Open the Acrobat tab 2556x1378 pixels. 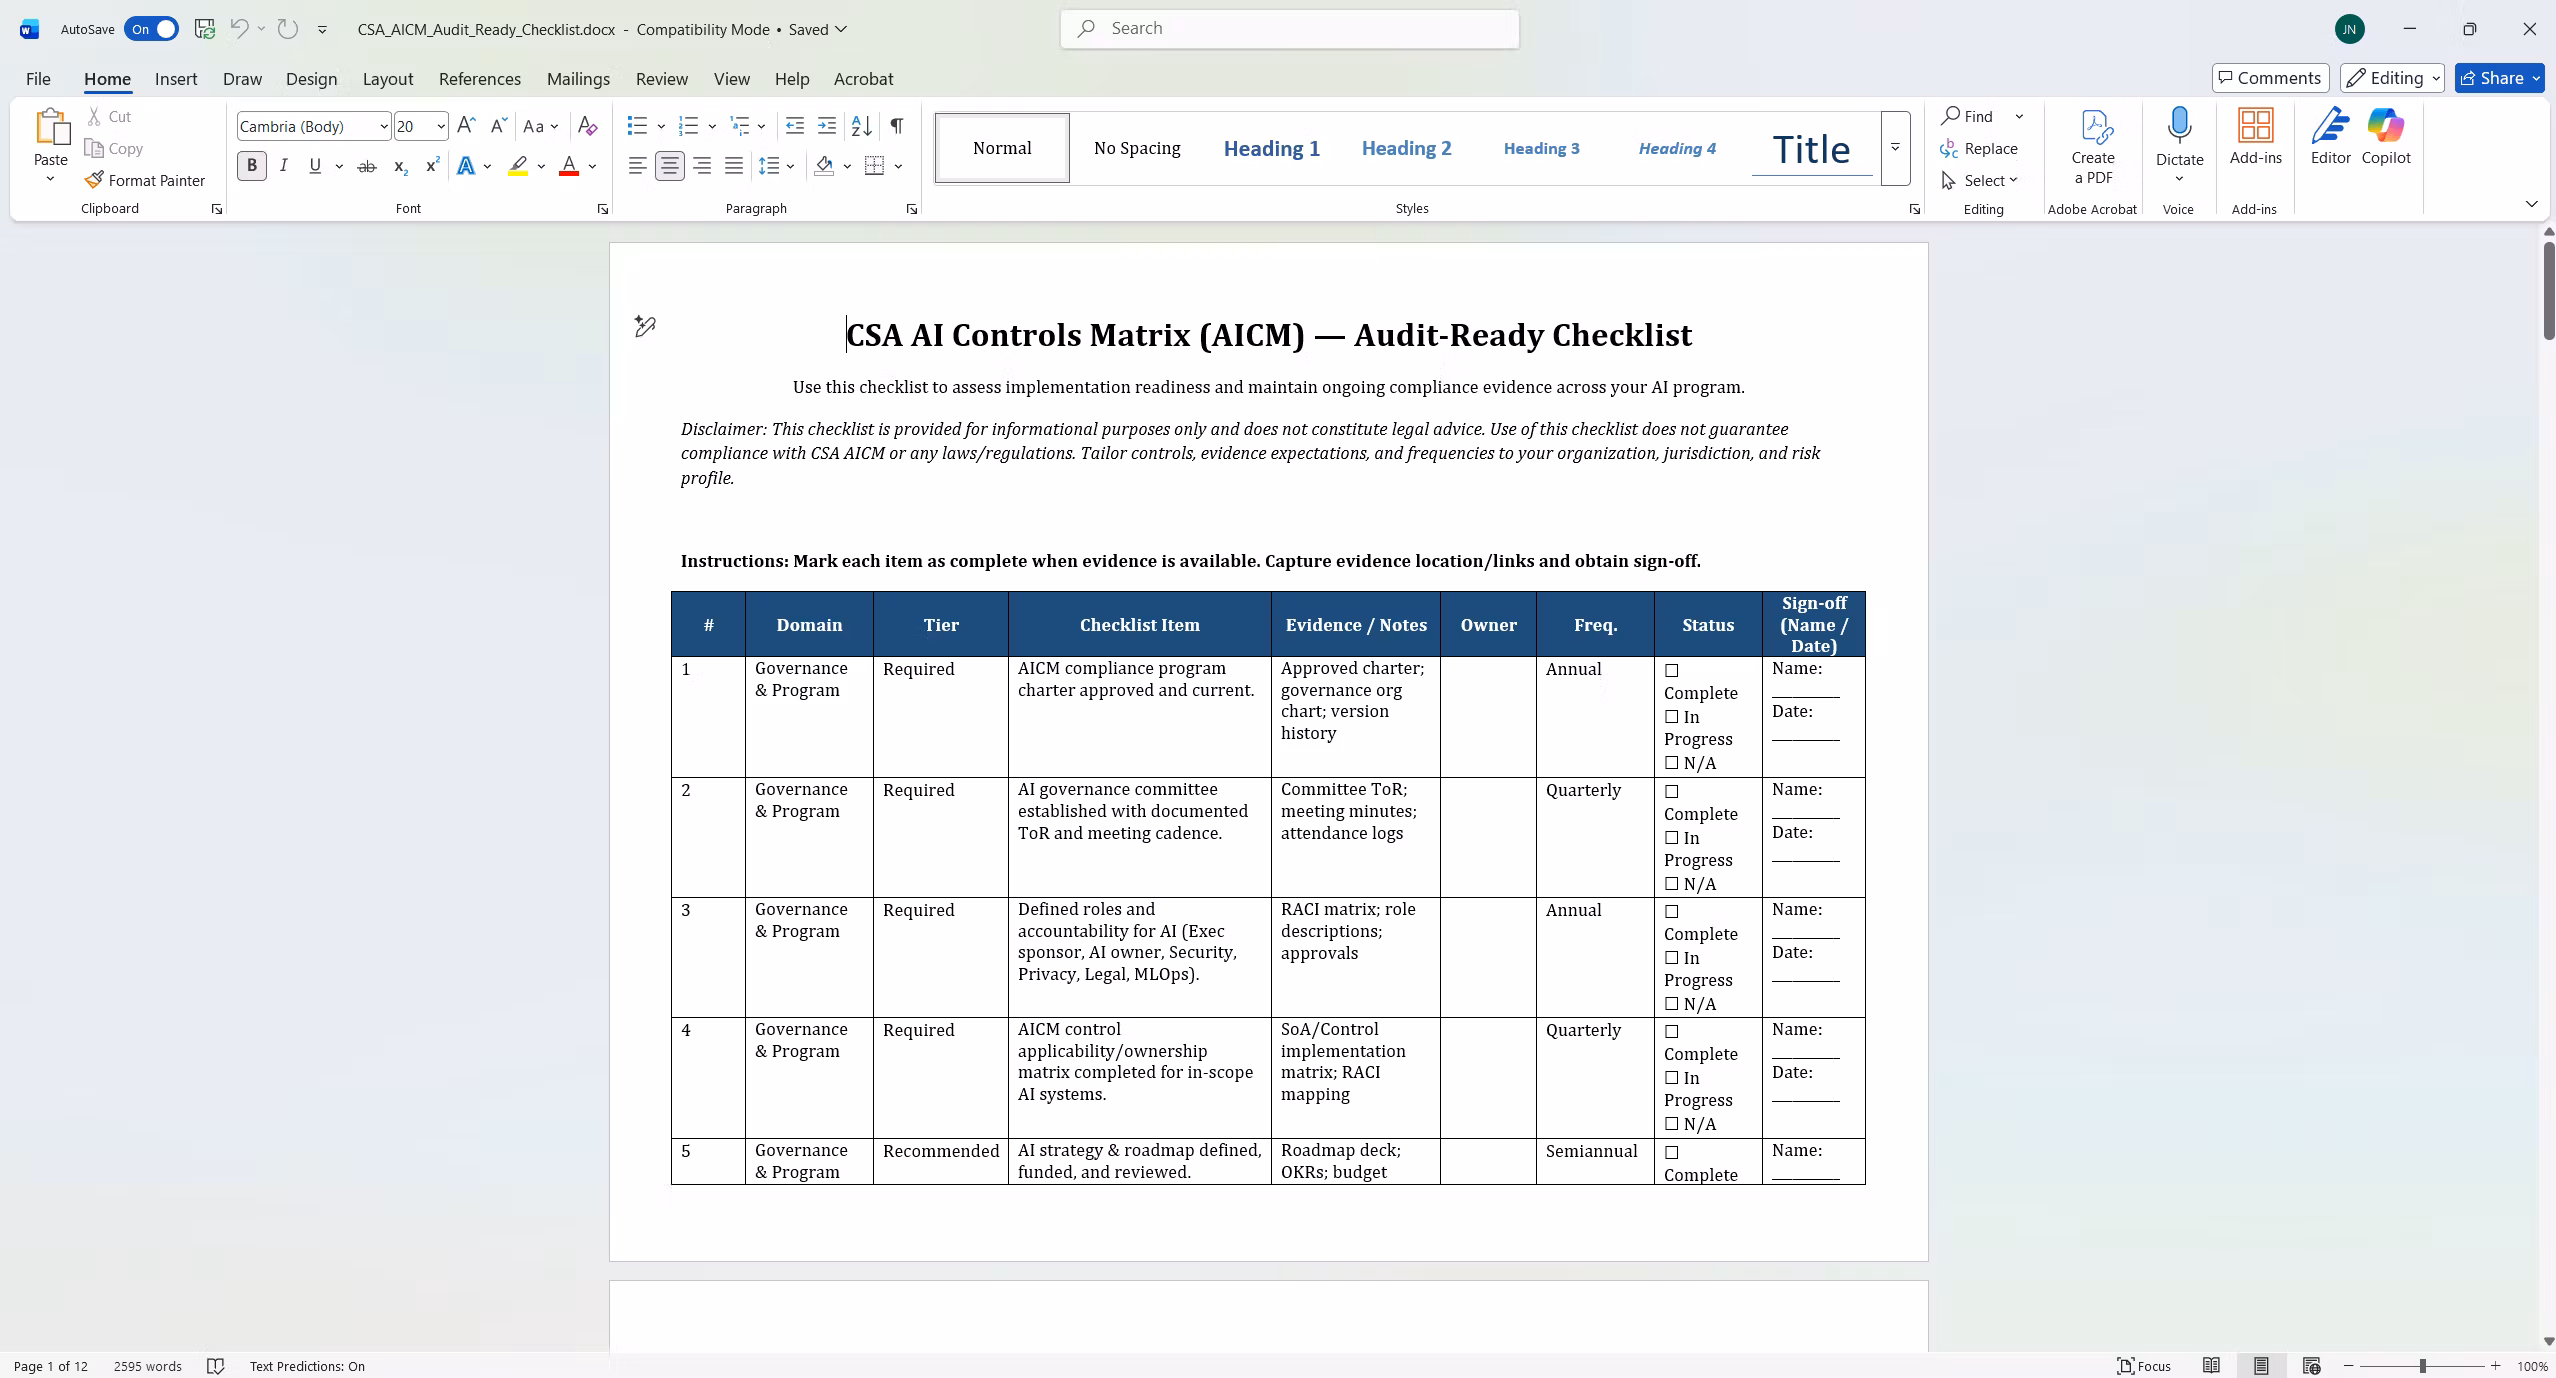coord(864,79)
